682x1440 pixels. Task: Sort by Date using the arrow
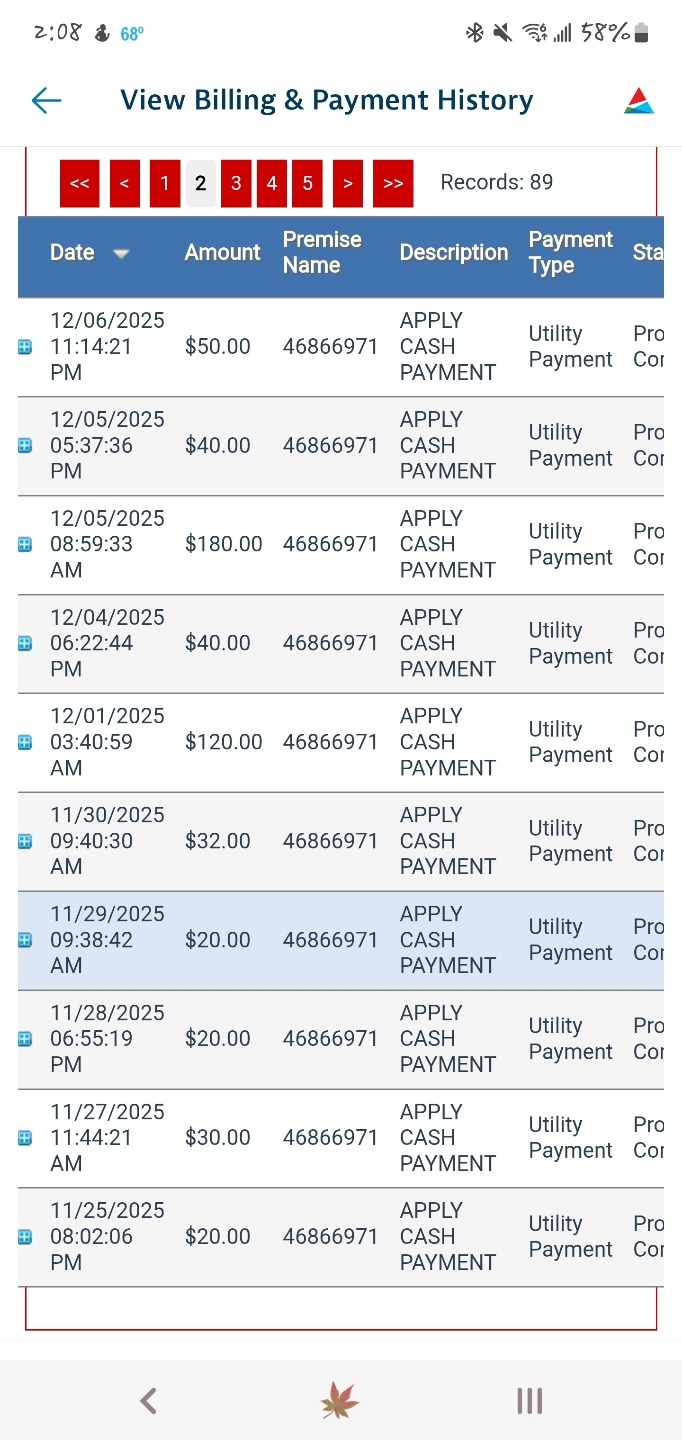[121, 254]
